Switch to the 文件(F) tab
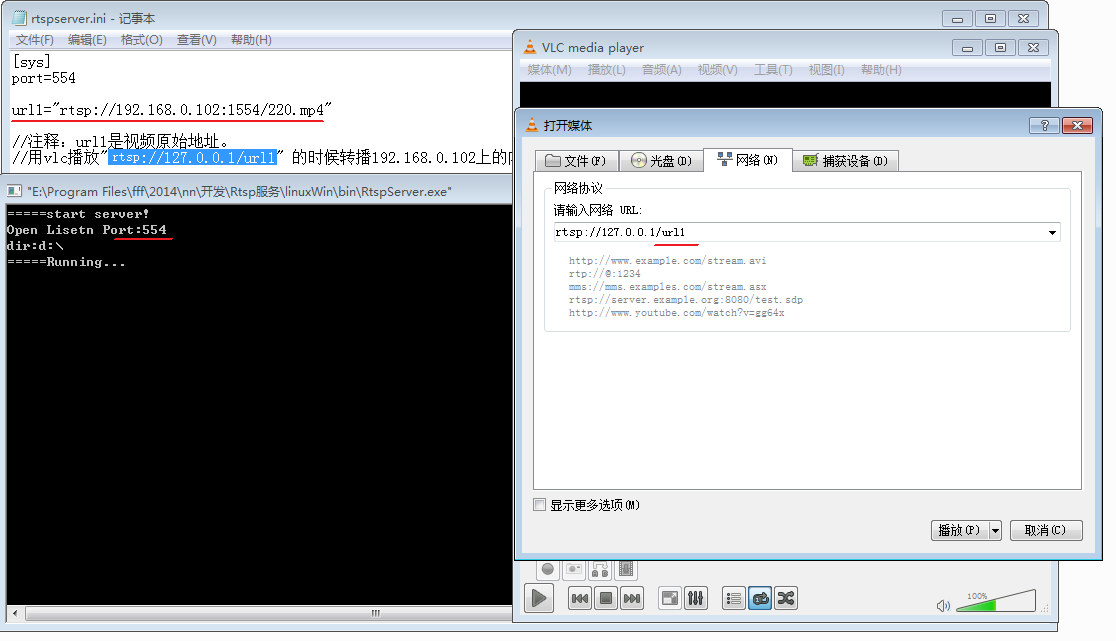 576,161
